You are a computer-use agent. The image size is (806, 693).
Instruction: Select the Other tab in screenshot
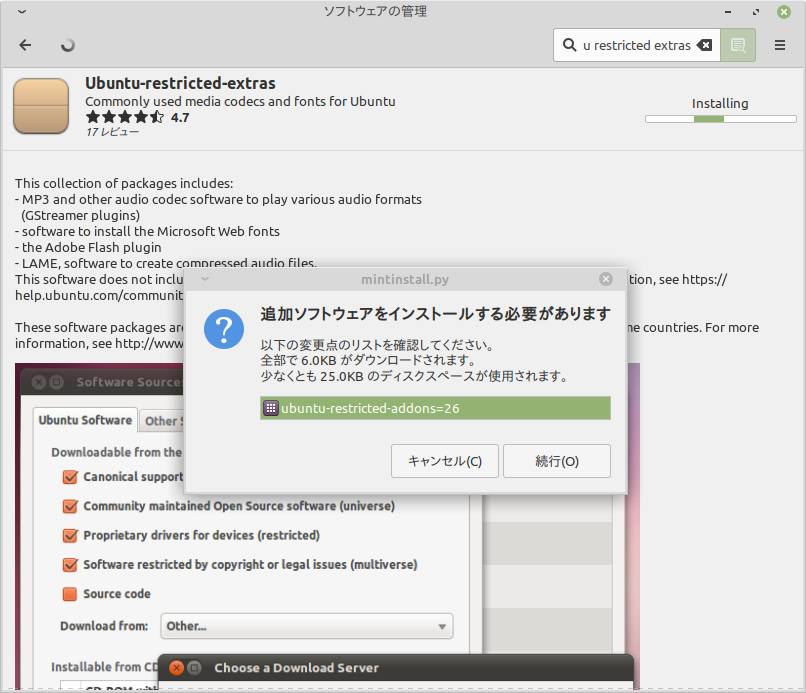(161, 421)
